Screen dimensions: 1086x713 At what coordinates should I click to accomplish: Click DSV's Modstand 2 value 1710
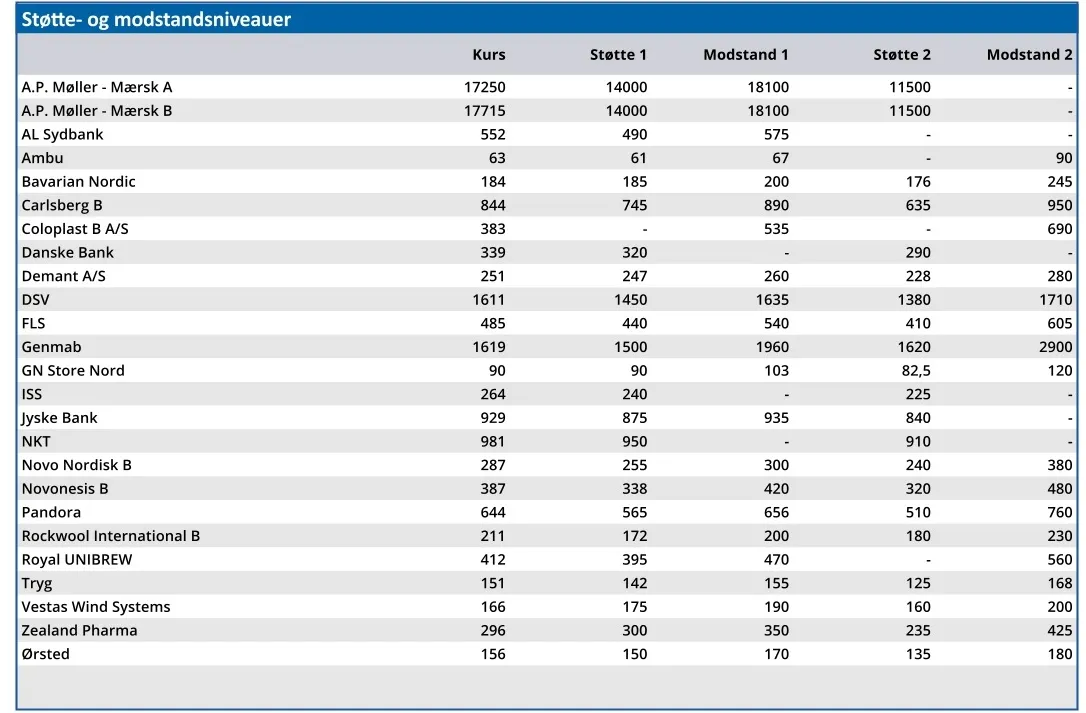1056,299
